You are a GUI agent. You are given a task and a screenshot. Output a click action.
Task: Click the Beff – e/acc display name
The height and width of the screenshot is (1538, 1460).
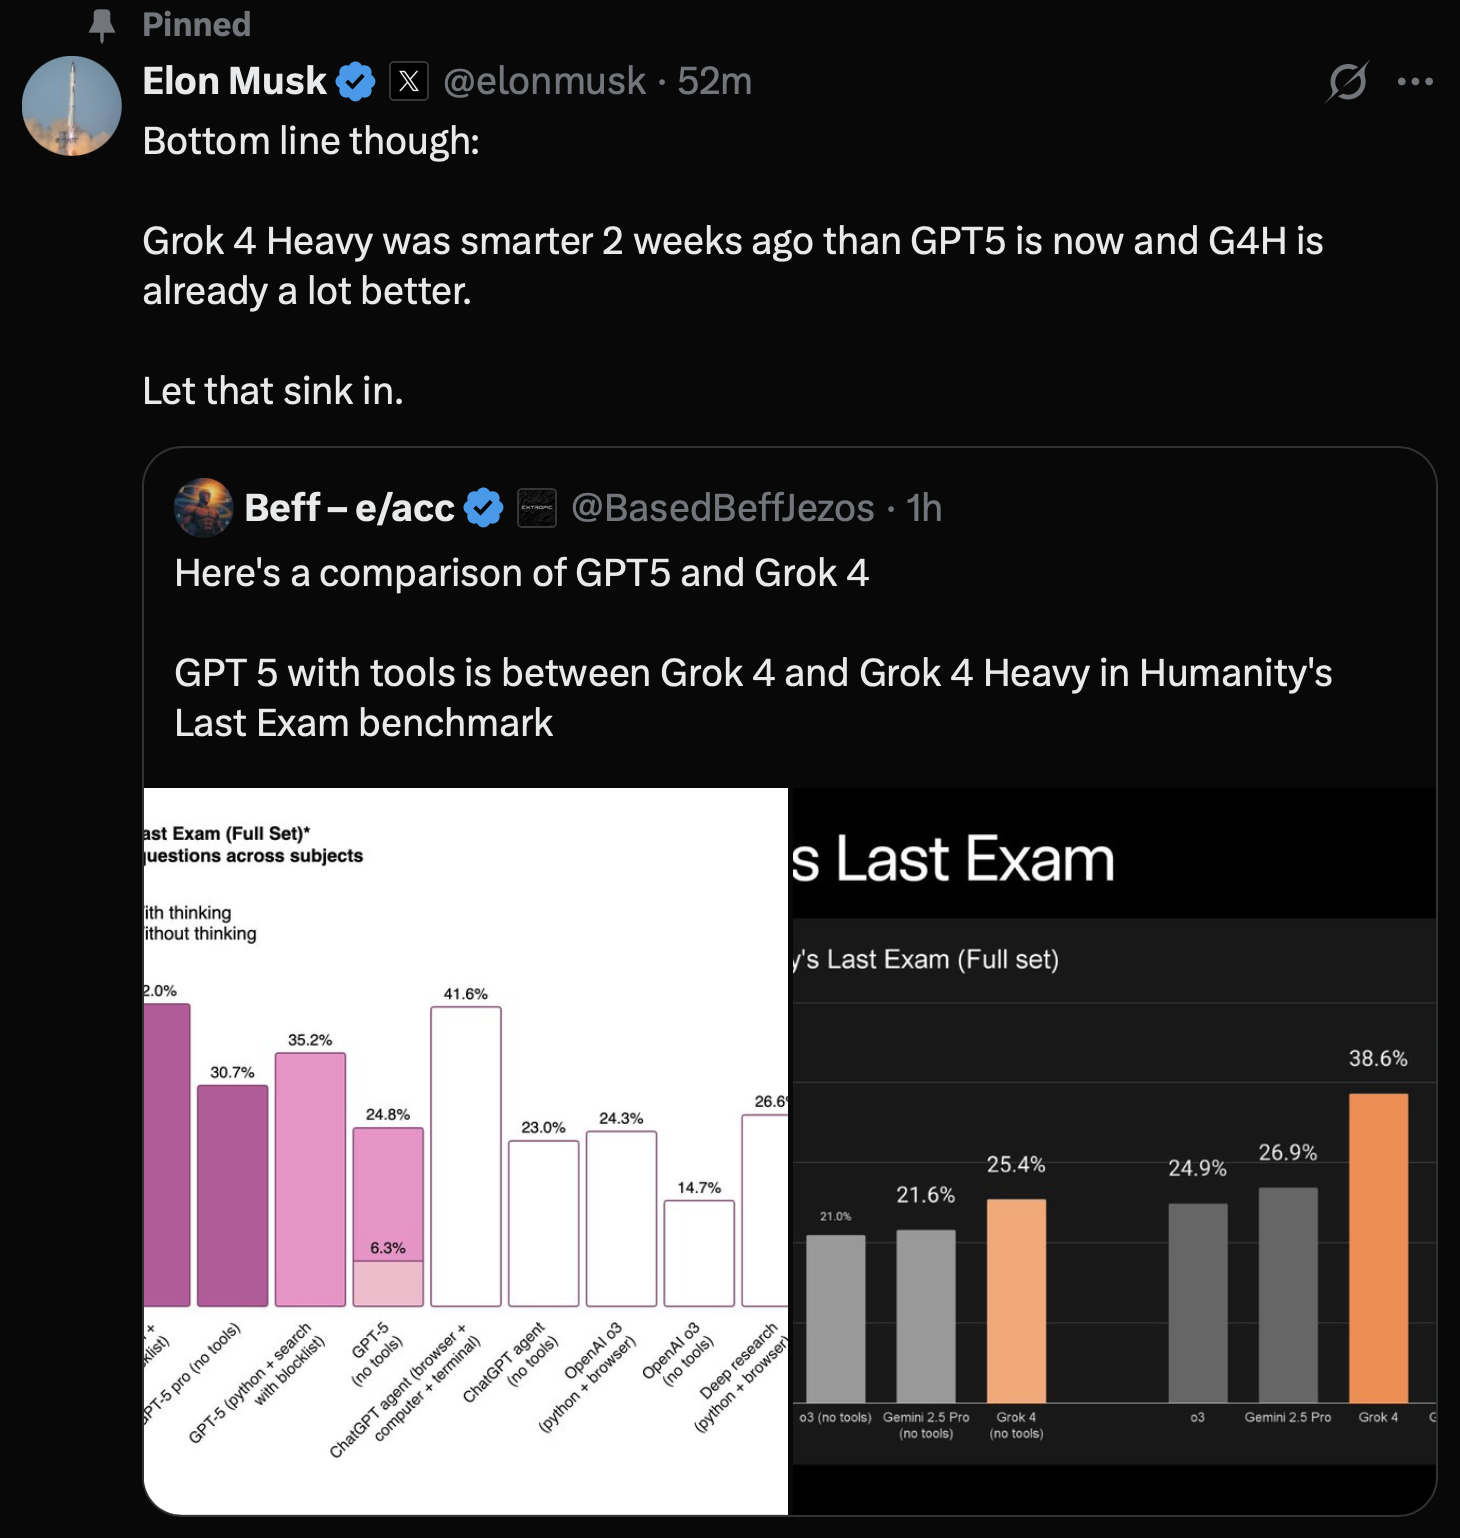(349, 508)
